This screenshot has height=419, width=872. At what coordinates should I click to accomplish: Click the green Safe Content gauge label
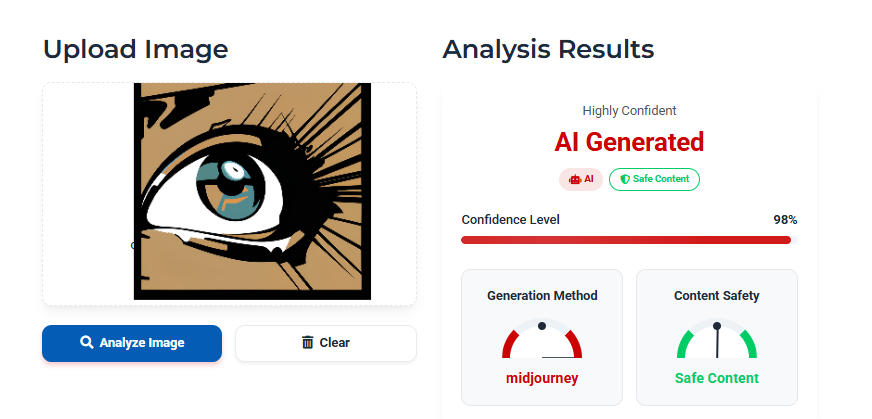(x=717, y=378)
